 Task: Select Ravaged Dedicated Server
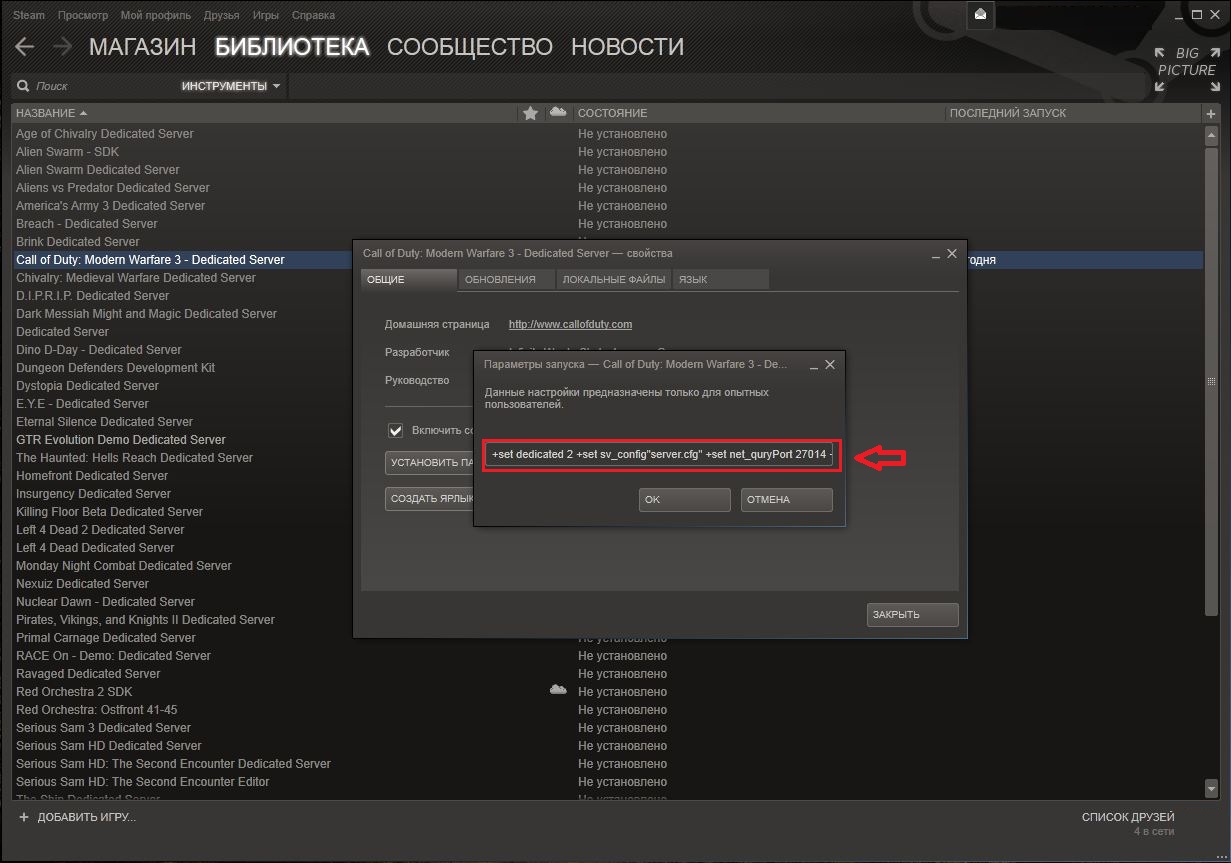pos(88,674)
